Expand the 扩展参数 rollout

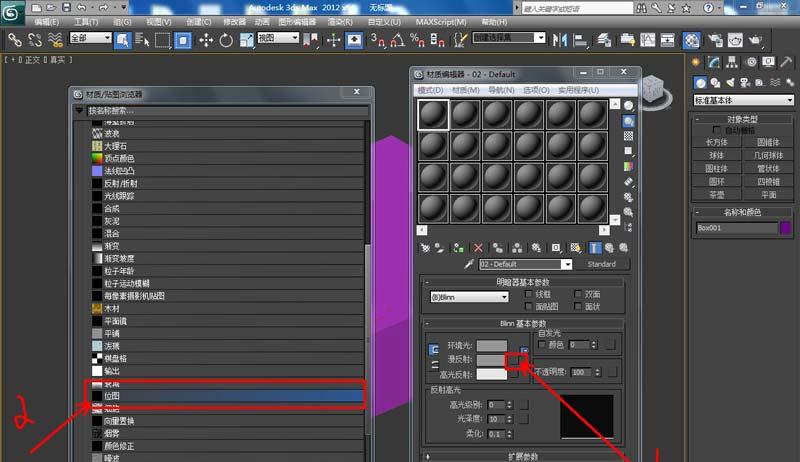(x=522, y=456)
